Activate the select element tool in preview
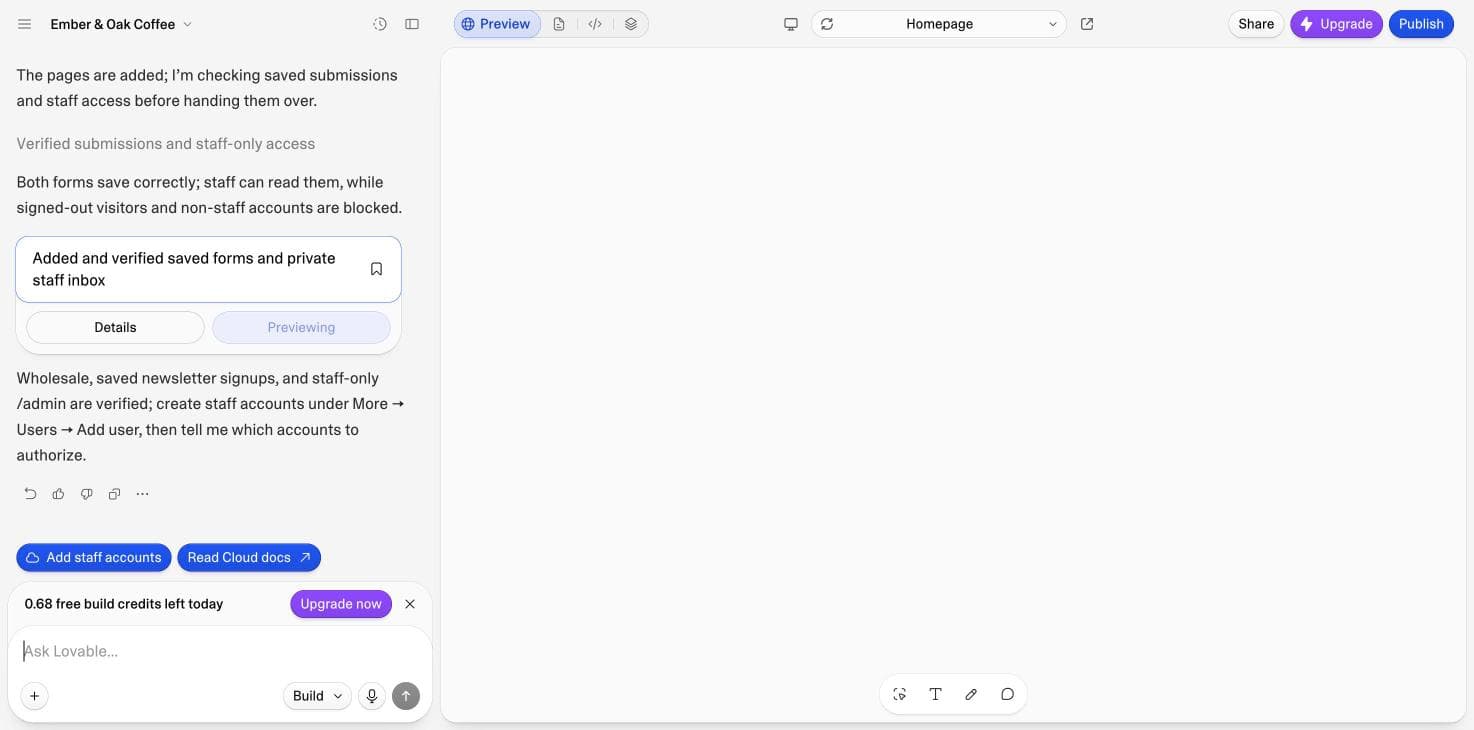The width and height of the screenshot is (1474, 730). 900,694
